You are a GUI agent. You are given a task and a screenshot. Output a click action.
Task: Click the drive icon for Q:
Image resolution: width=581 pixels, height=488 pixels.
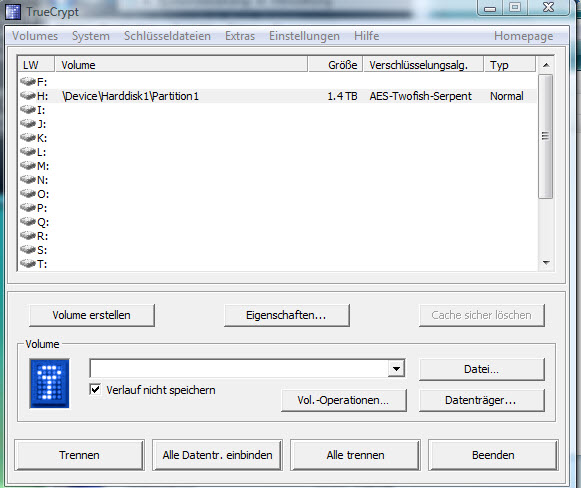(28, 222)
